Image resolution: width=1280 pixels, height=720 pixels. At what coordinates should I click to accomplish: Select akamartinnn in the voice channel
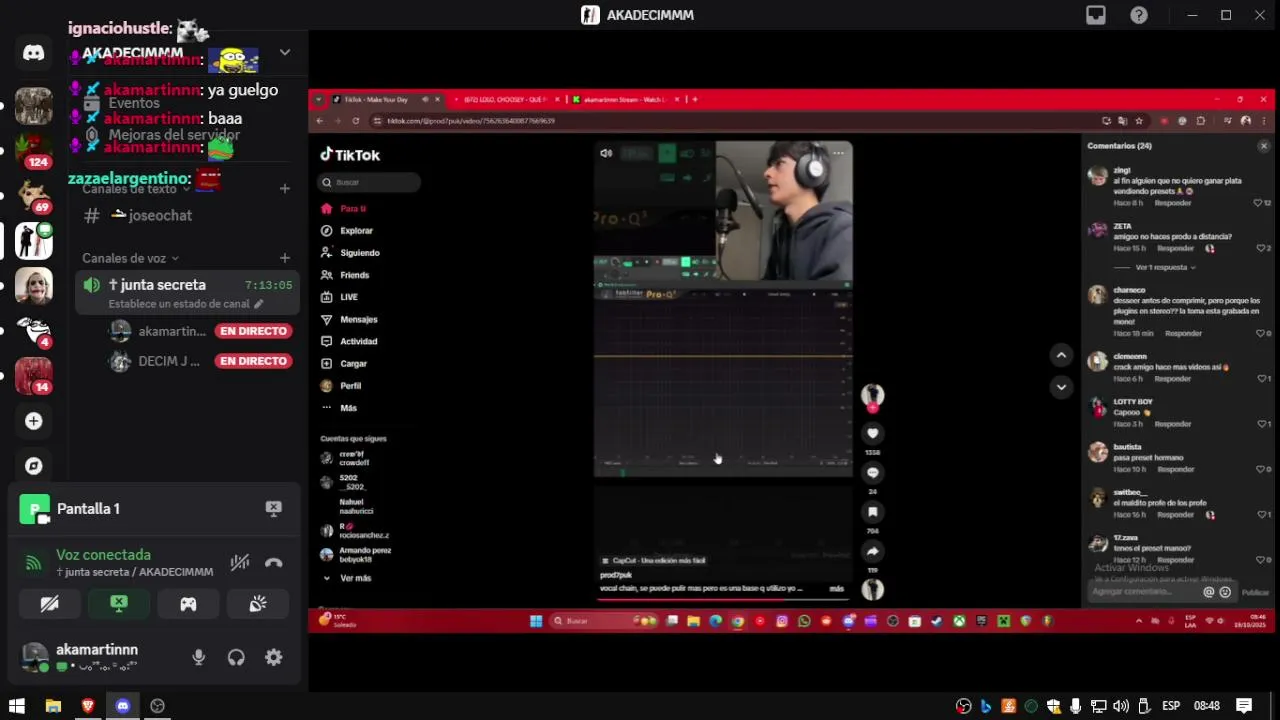pyautogui.click(x=198, y=331)
